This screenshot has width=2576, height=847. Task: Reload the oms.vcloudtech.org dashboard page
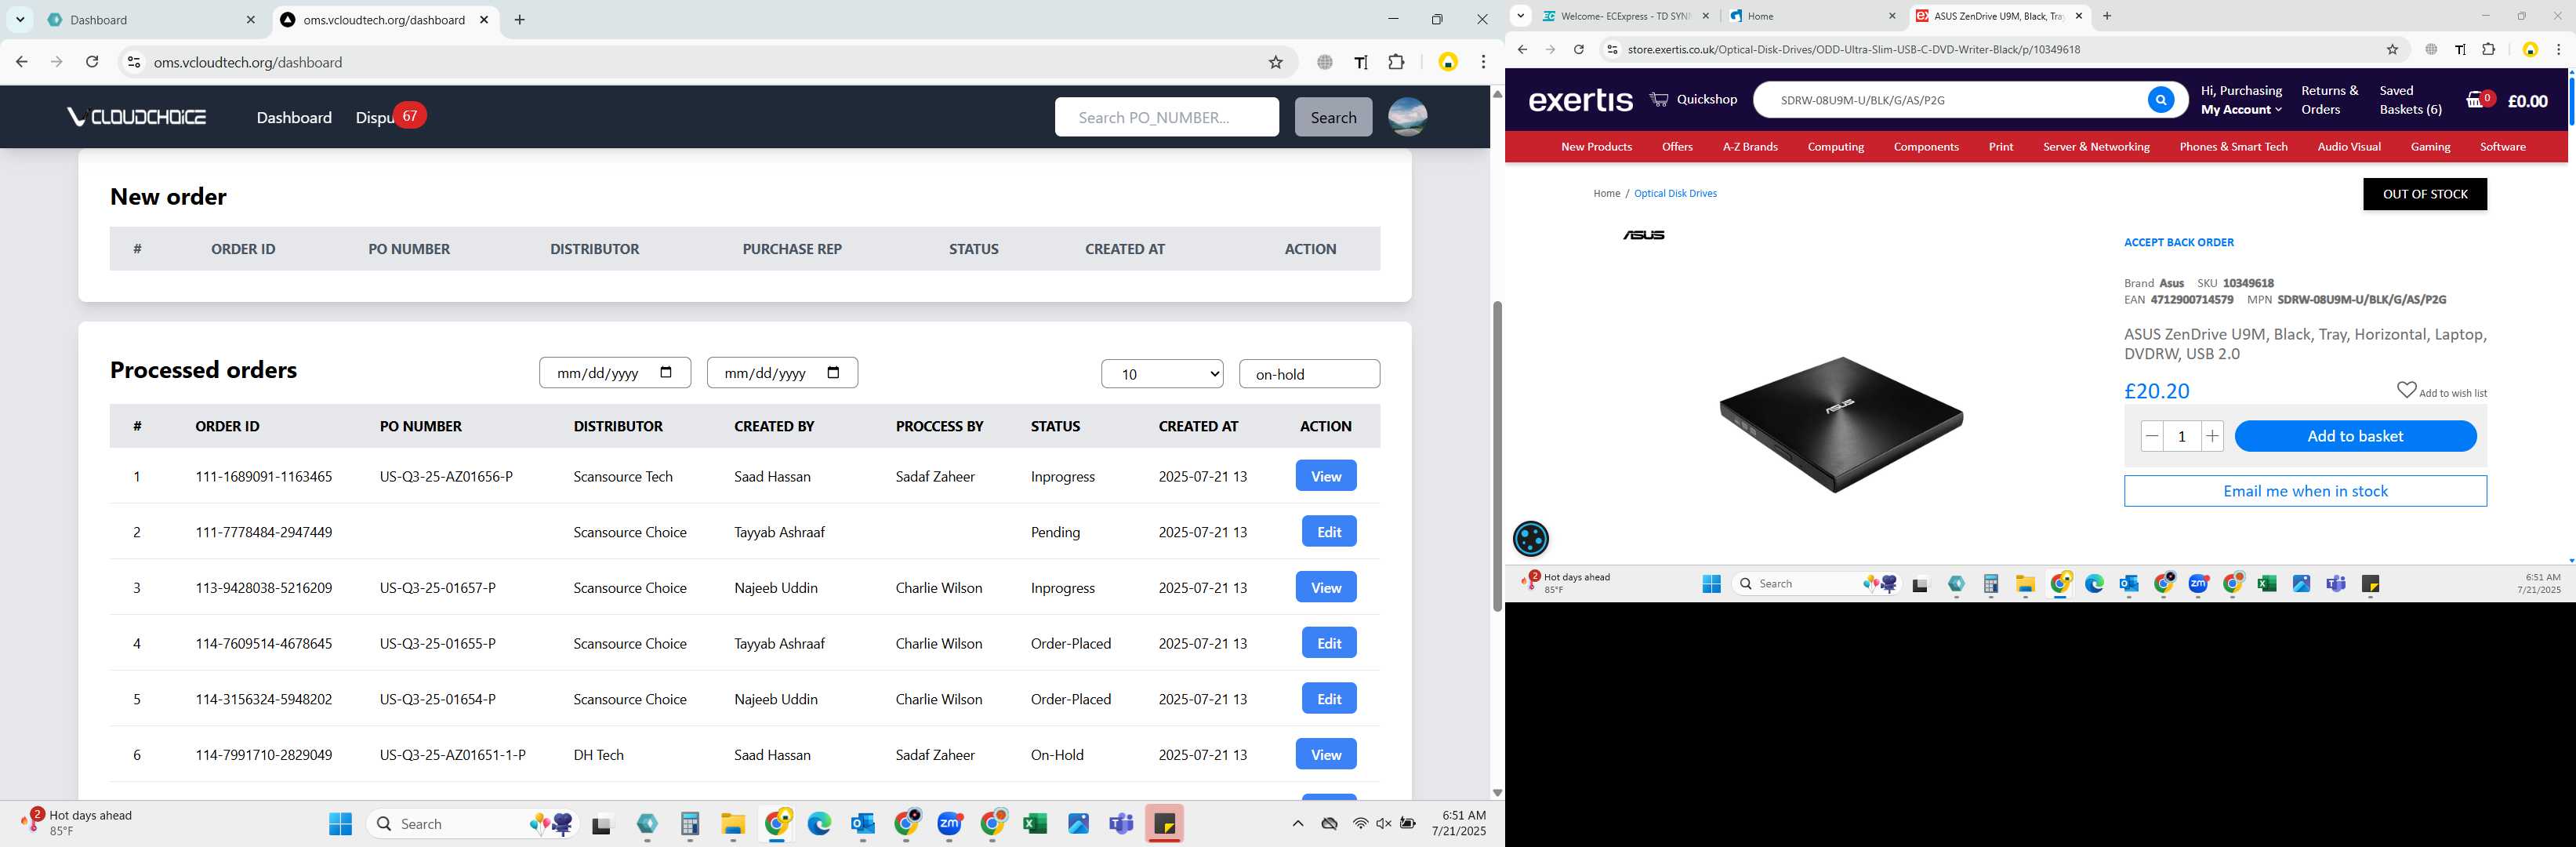[92, 62]
